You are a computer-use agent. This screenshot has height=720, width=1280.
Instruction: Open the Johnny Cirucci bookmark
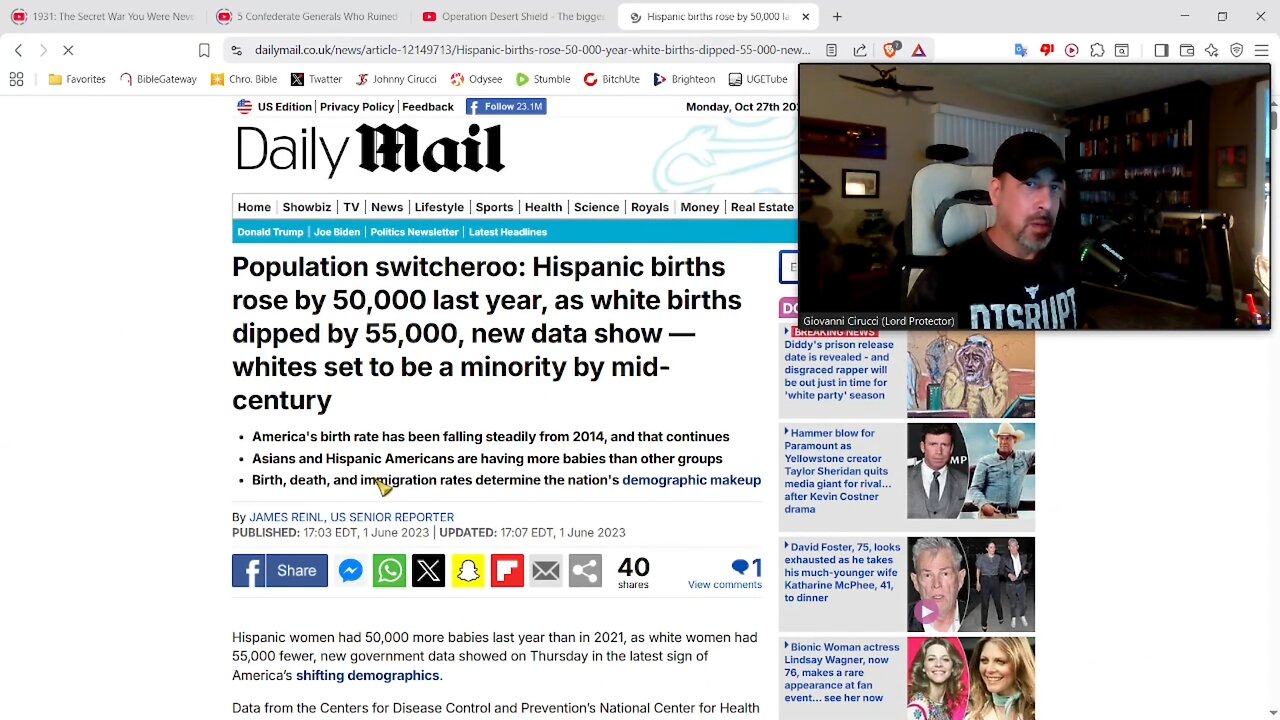(x=395, y=79)
